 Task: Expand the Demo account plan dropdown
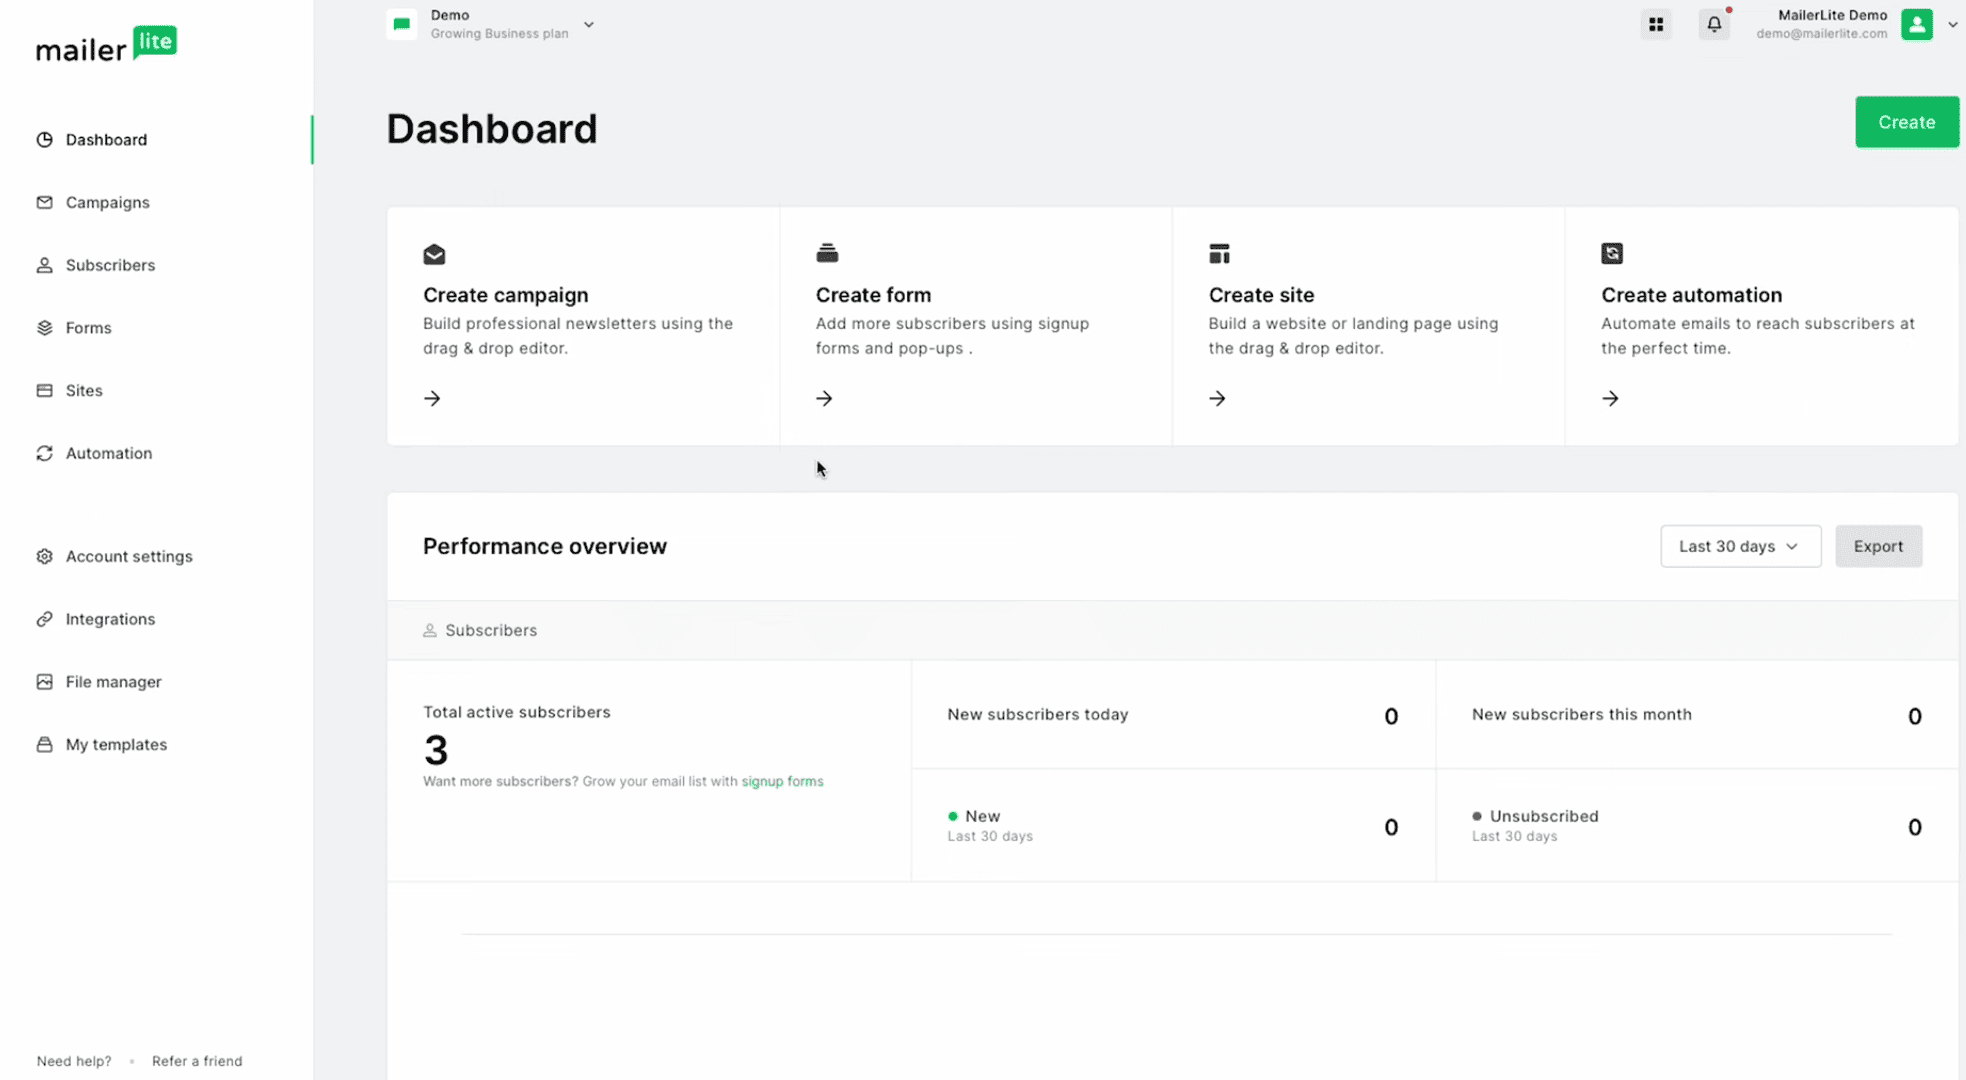point(589,25)
